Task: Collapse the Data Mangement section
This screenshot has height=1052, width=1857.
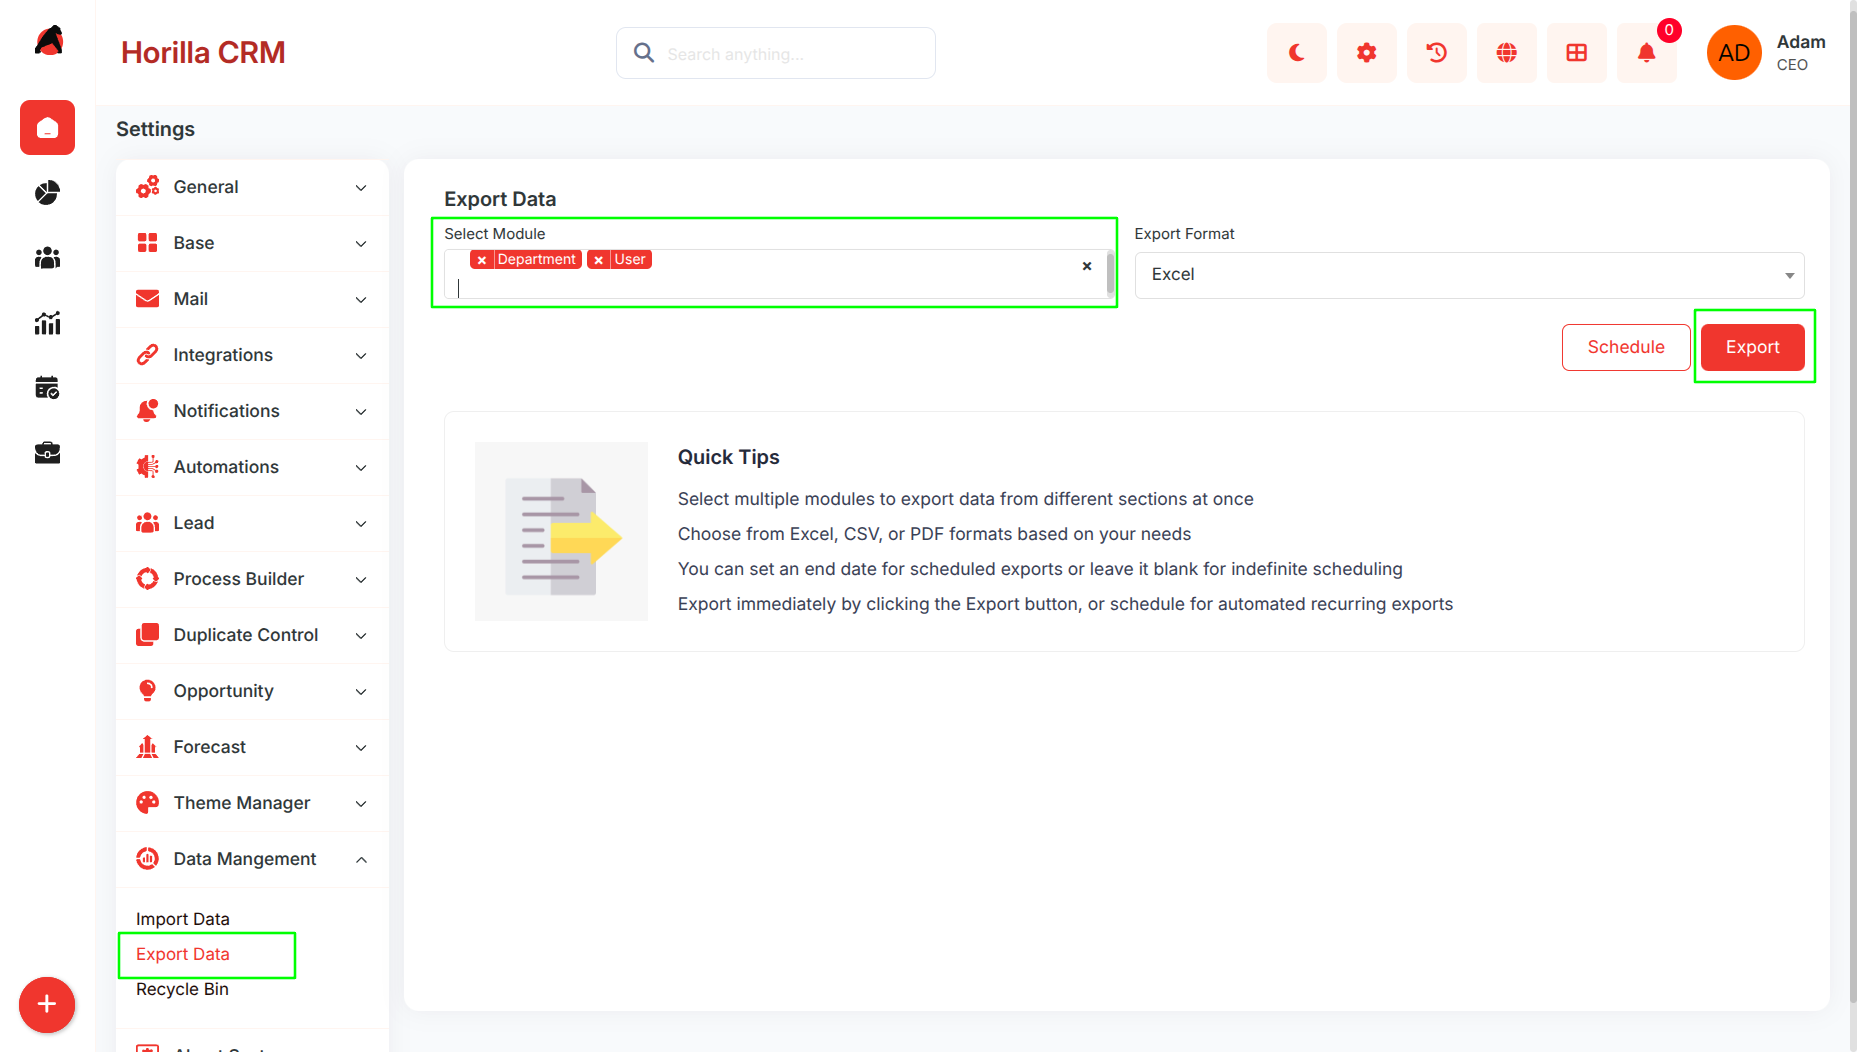Action: pos(252,859)
